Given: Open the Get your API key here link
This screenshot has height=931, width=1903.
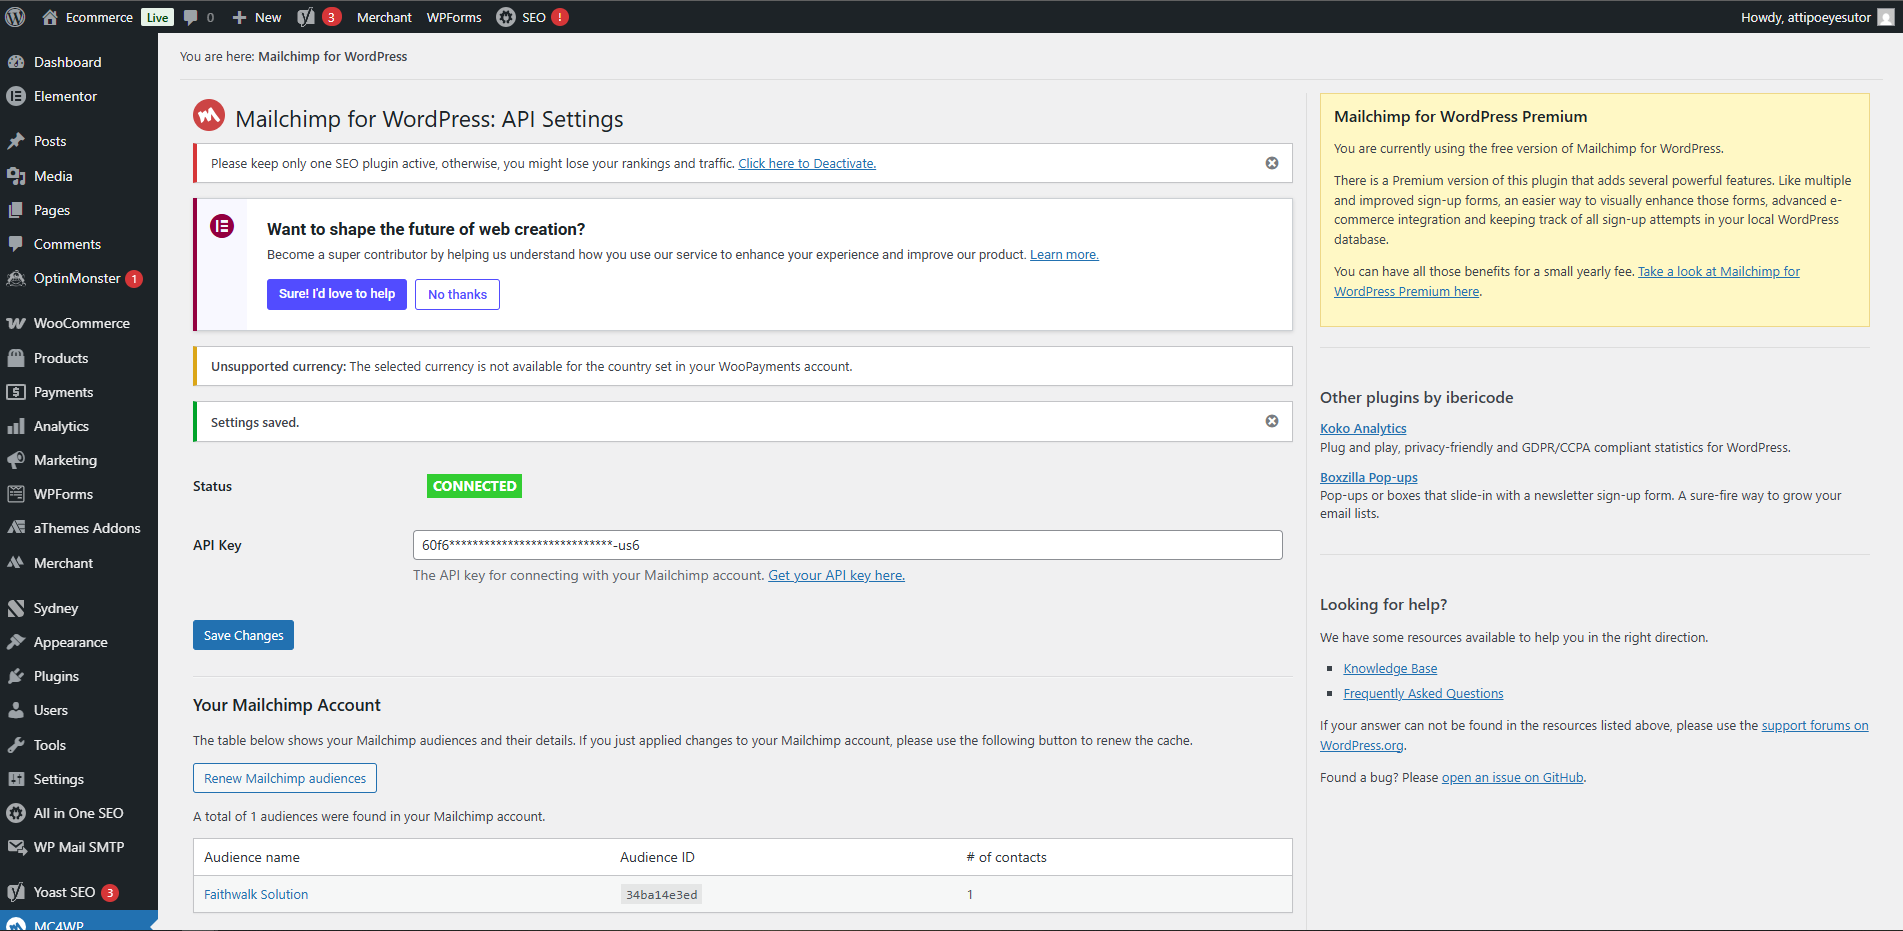Looking at the screenshot, I should [x=836, y=575].
